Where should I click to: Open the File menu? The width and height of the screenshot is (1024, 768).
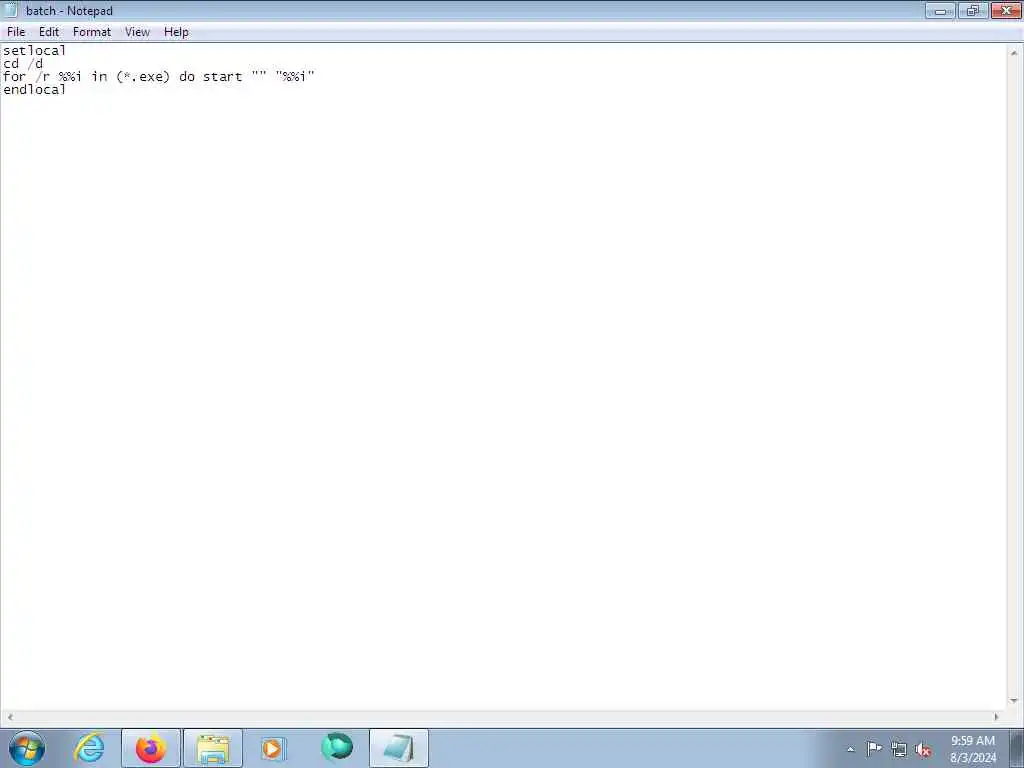pos(16,32)
